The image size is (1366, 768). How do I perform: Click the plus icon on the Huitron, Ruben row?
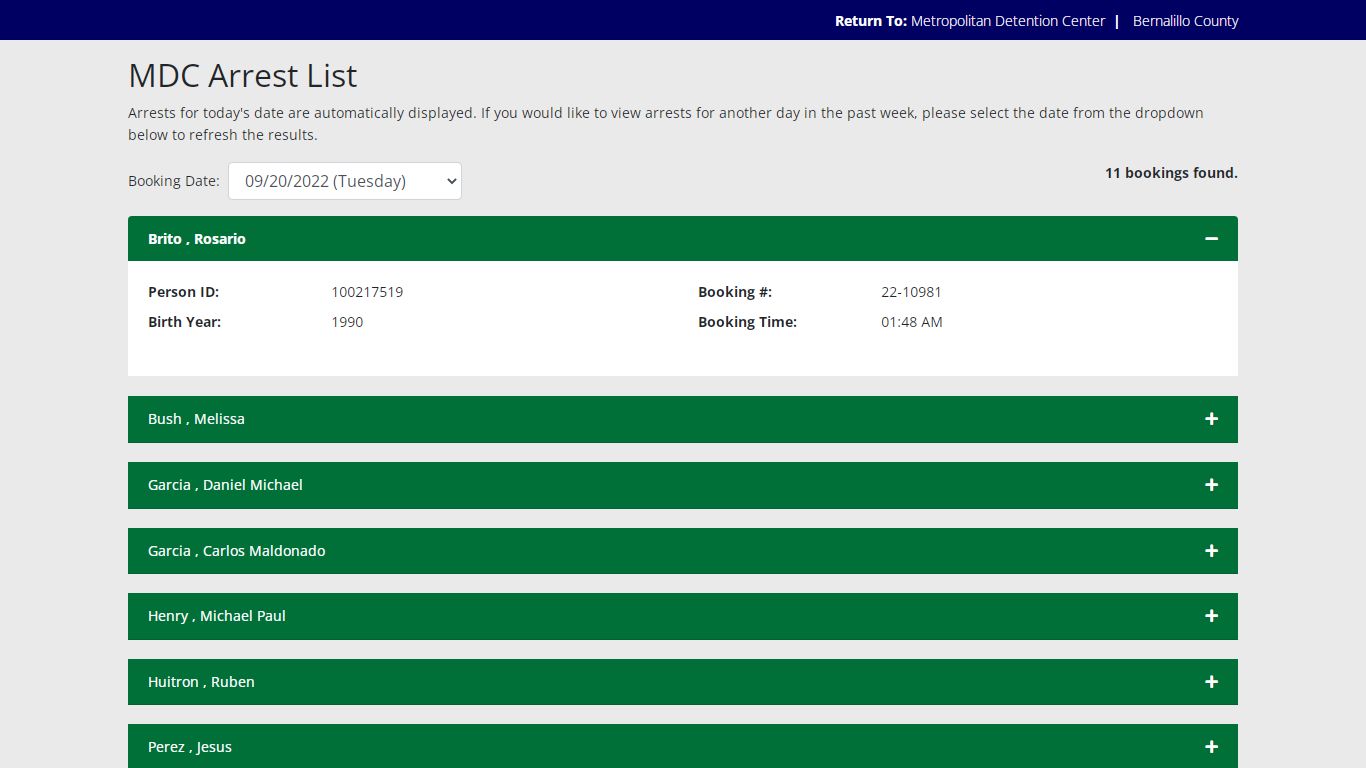pos(1211,682)
